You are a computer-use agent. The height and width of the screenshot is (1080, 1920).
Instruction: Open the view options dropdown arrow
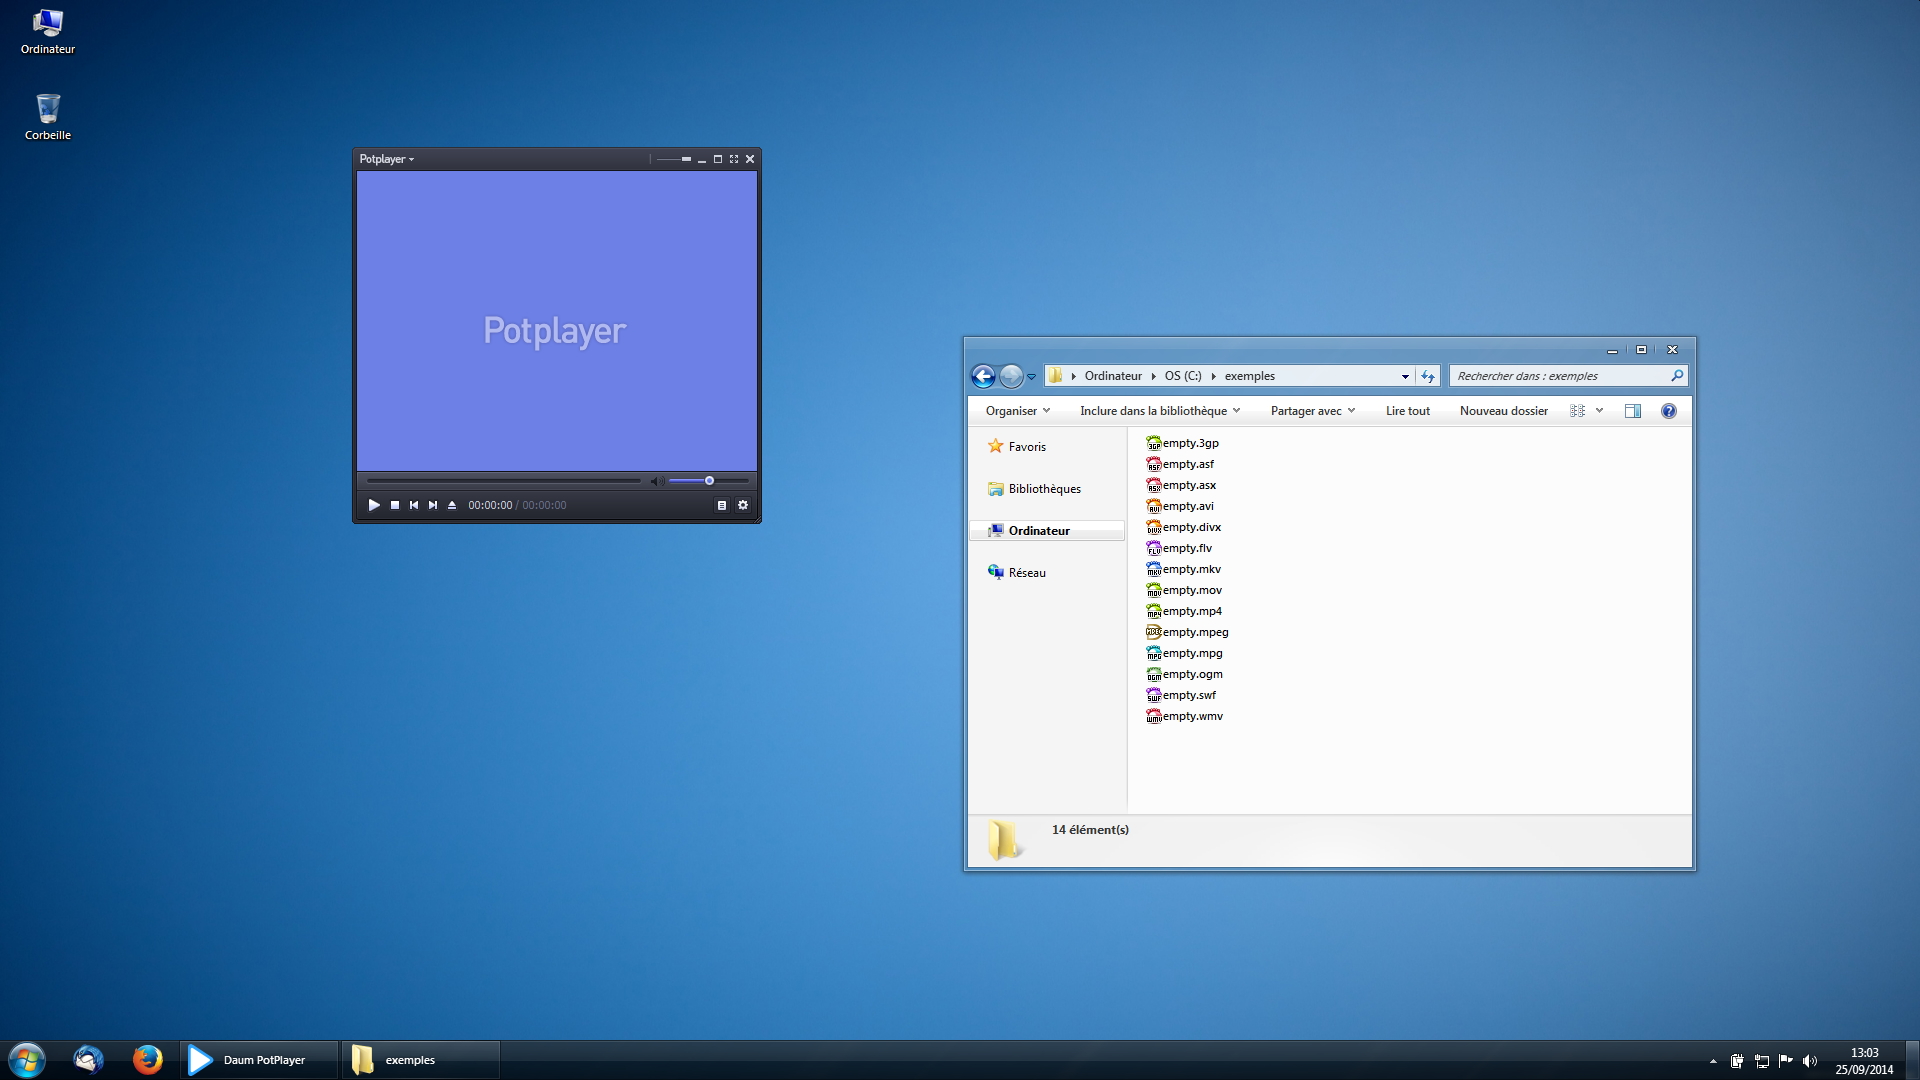point(1600,411)
